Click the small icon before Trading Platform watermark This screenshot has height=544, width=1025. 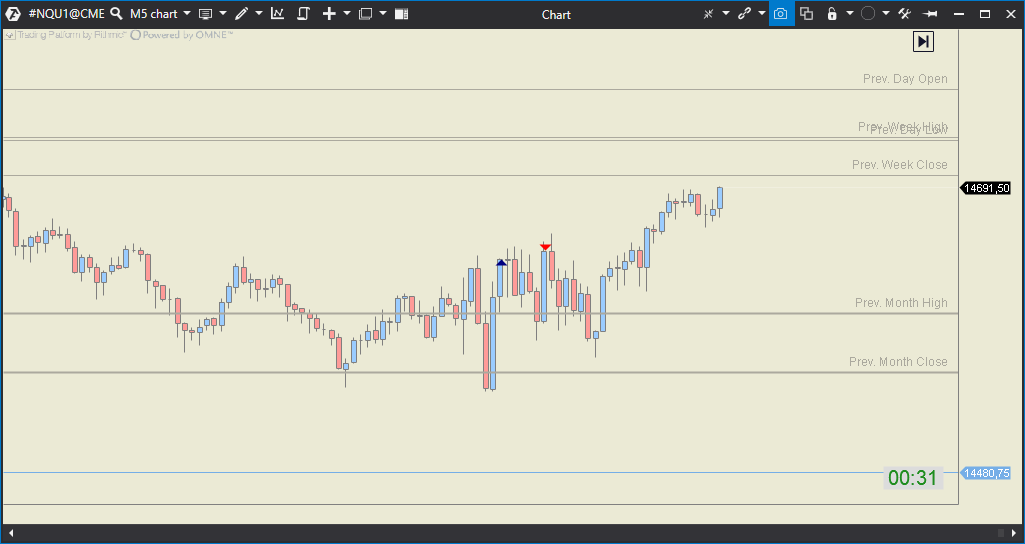pyautogui.click(x=9, y=35)
